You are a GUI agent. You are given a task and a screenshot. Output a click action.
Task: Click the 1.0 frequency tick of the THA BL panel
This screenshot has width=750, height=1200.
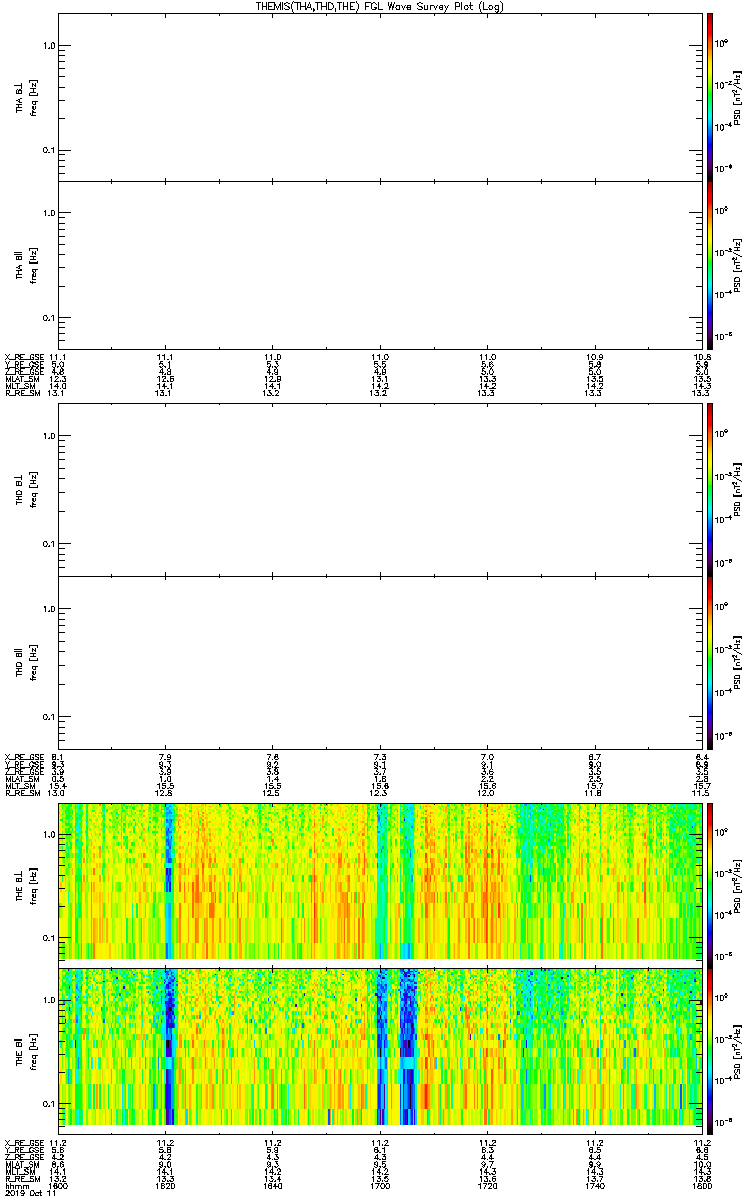[x=49, y=46]
